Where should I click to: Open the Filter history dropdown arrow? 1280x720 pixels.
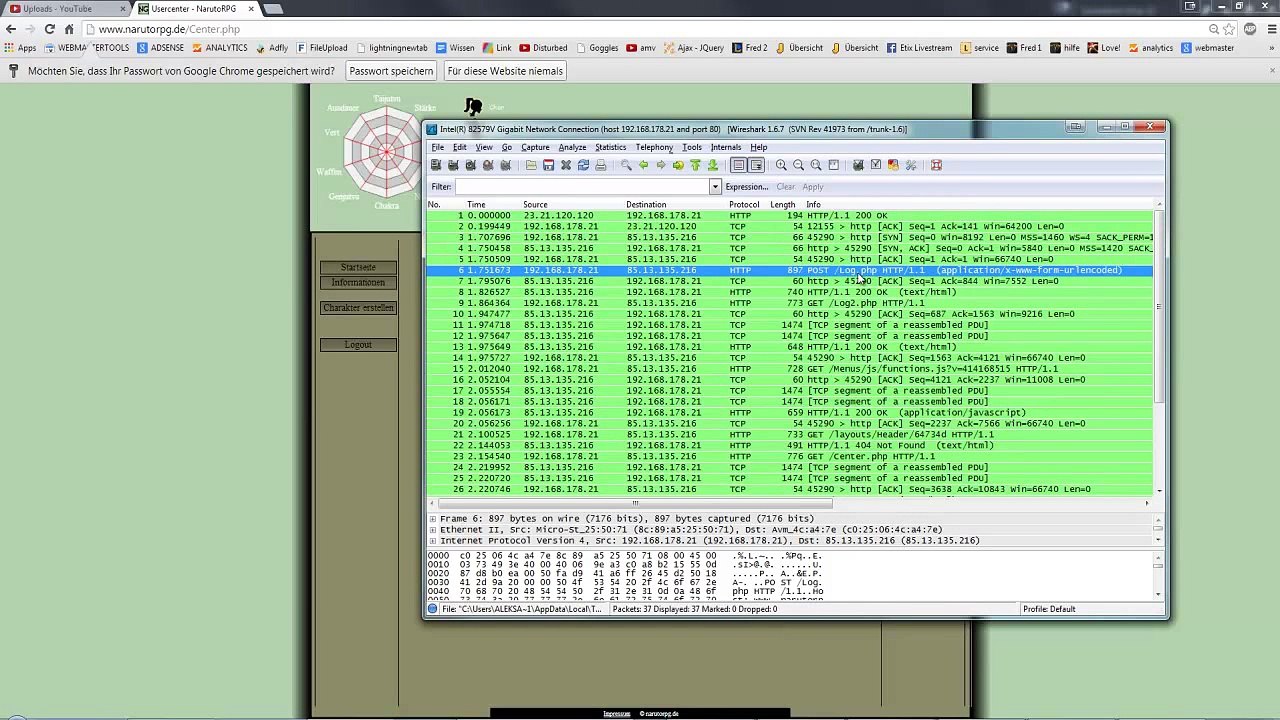pos(714,187)
